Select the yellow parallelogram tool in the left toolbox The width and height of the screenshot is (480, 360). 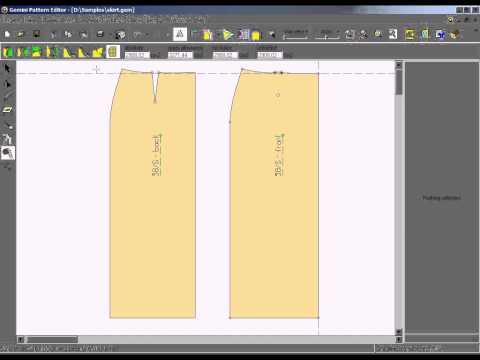(x=7, y=110)
